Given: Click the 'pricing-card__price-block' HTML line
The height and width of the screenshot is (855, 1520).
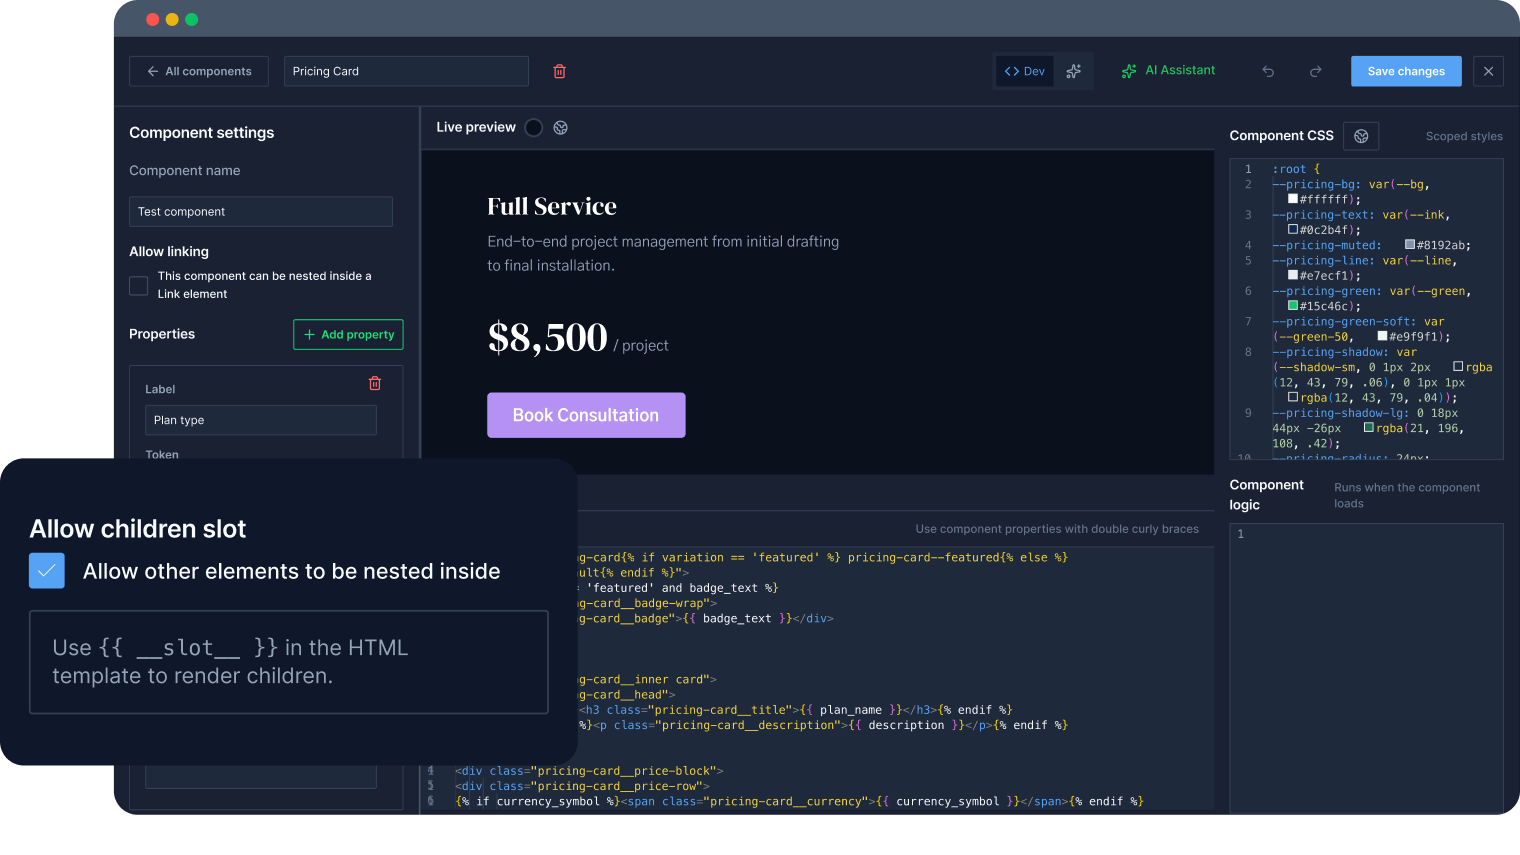Looking at the screenshot, I should click(589, 771).
